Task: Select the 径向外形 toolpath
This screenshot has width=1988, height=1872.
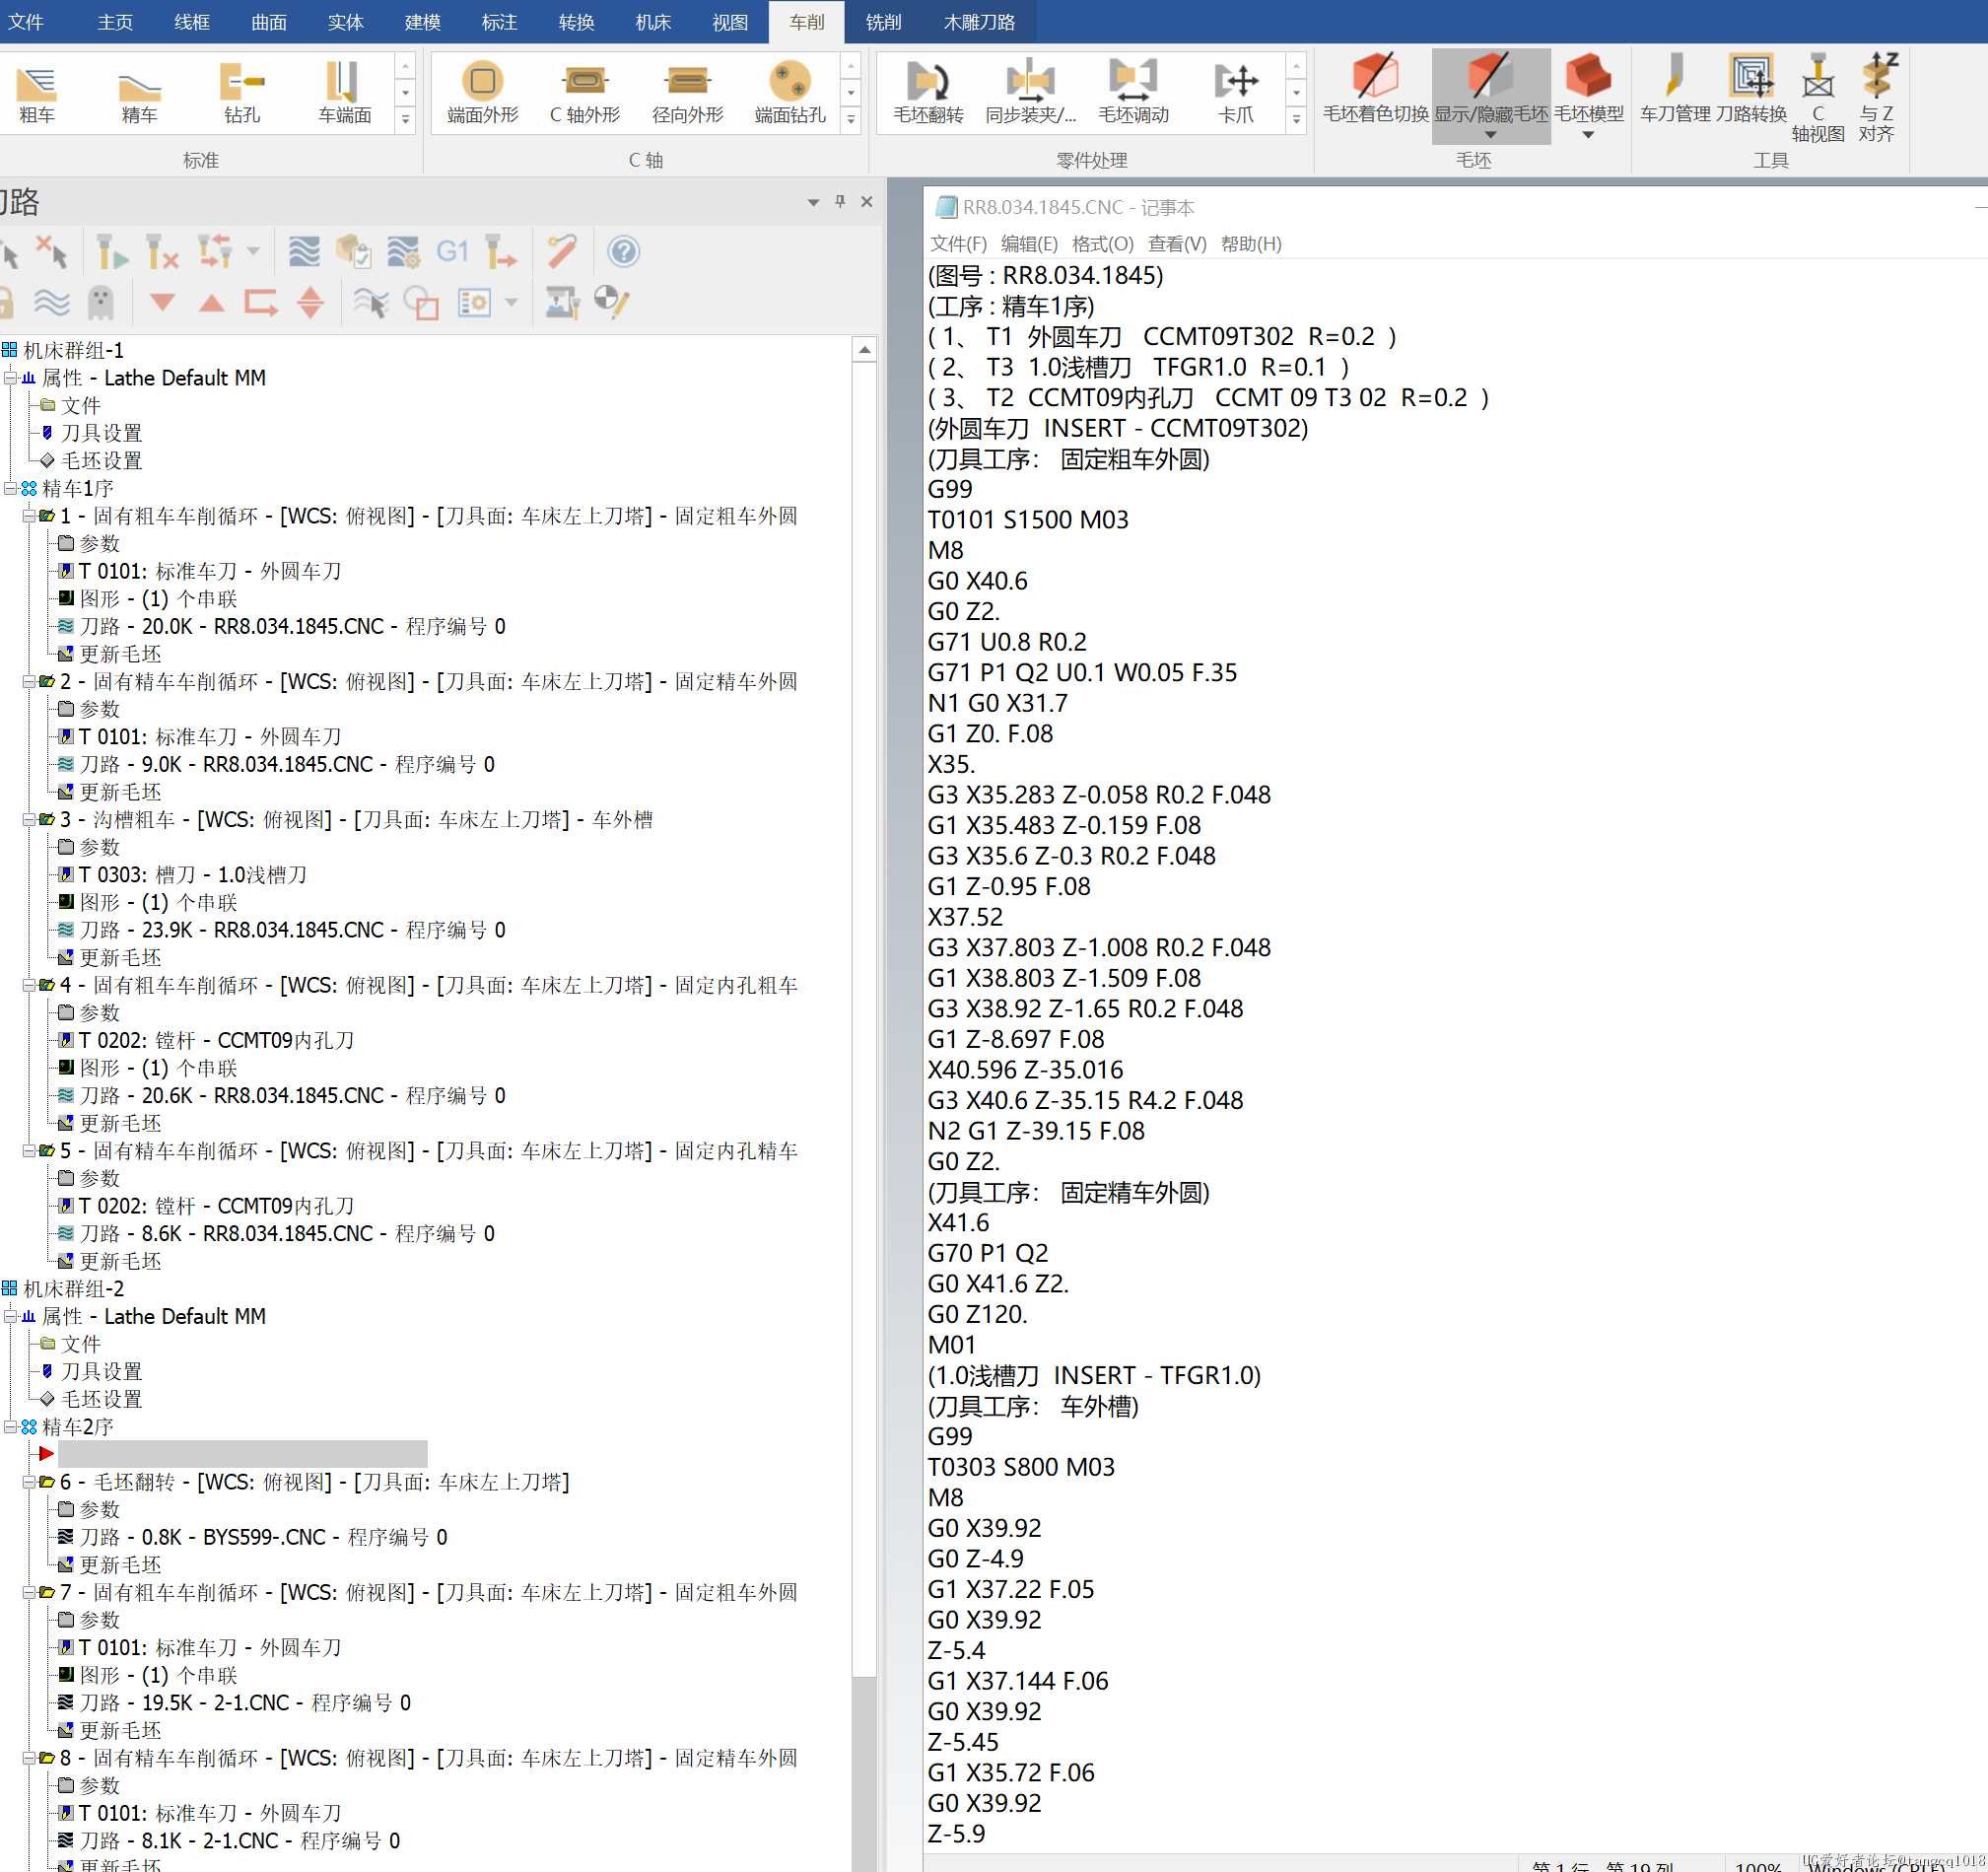Action: pyautogui.click(x=687, y=93)
